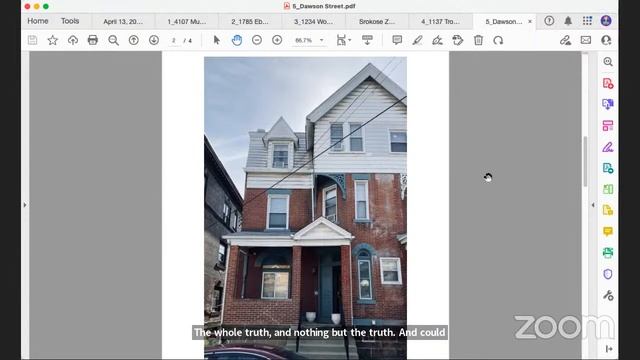640x360 pixels.
Task: Go to the previous page
Action: click(133, 40)
